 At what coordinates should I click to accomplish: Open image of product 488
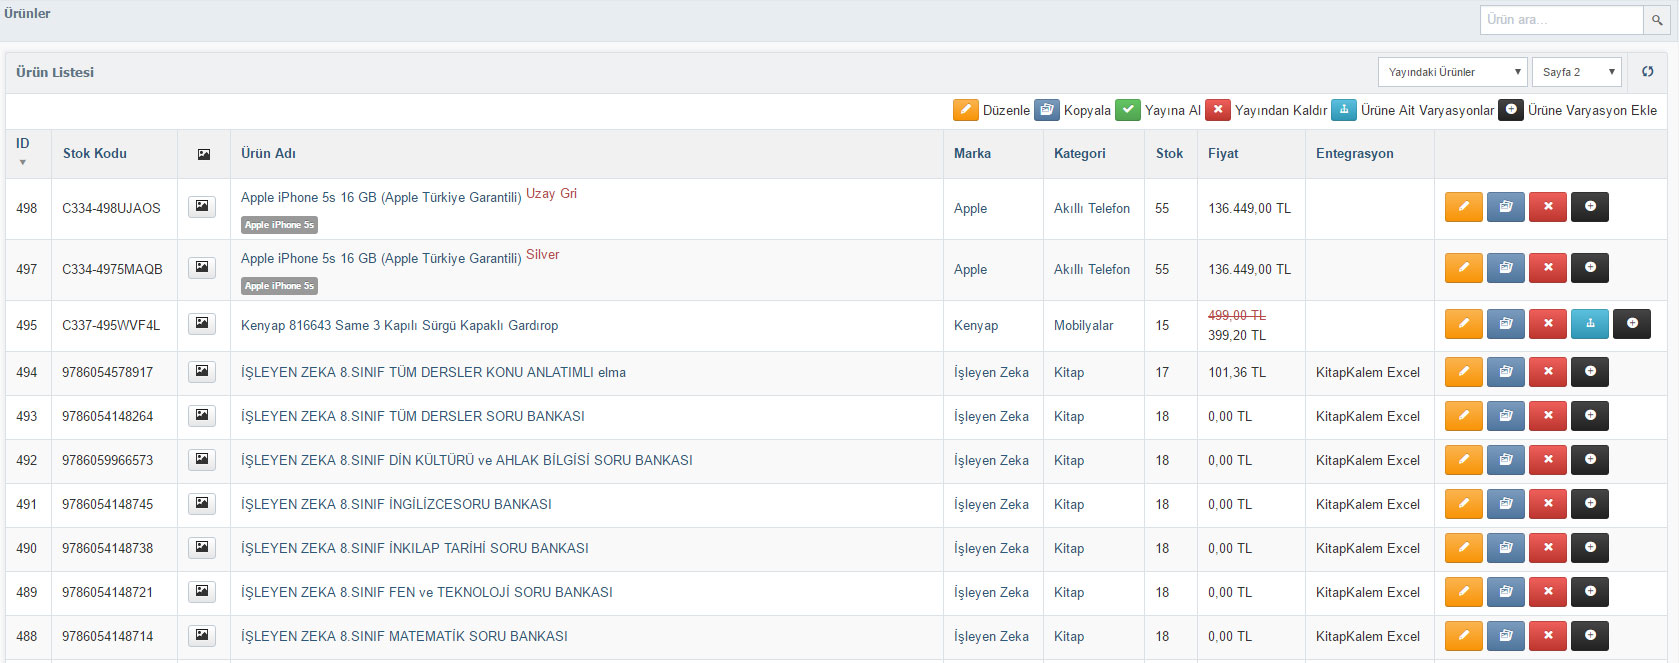pyautogui.click(x=202, y=636)
